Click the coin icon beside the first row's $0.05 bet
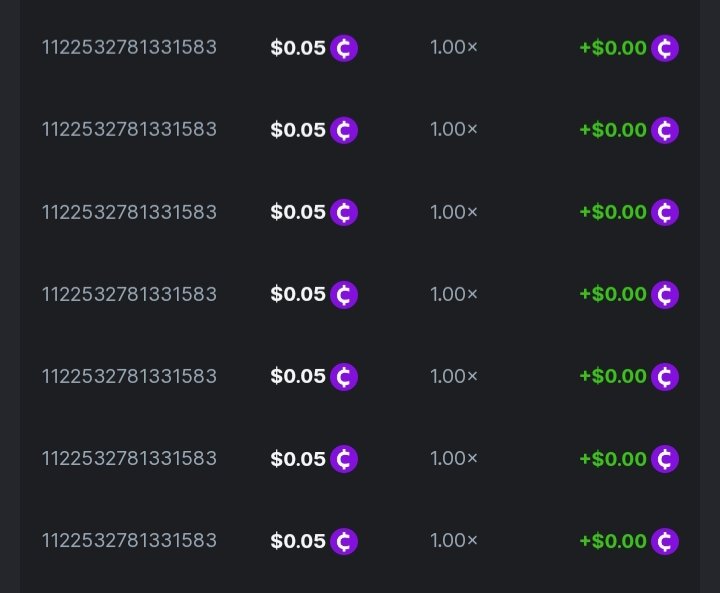The width and height of the screenshot is (720, 593). 344,48
